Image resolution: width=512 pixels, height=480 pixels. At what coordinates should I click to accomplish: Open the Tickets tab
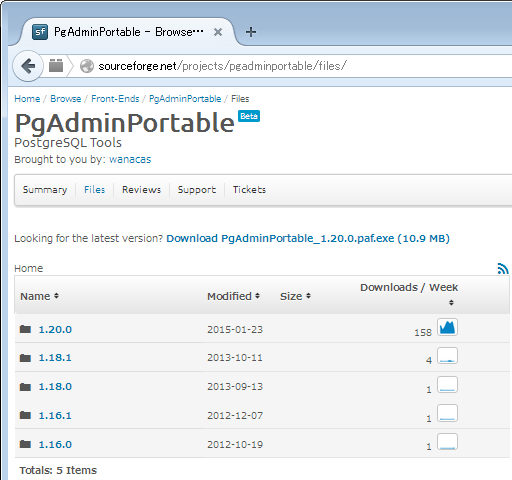click(x=249, y=190)
